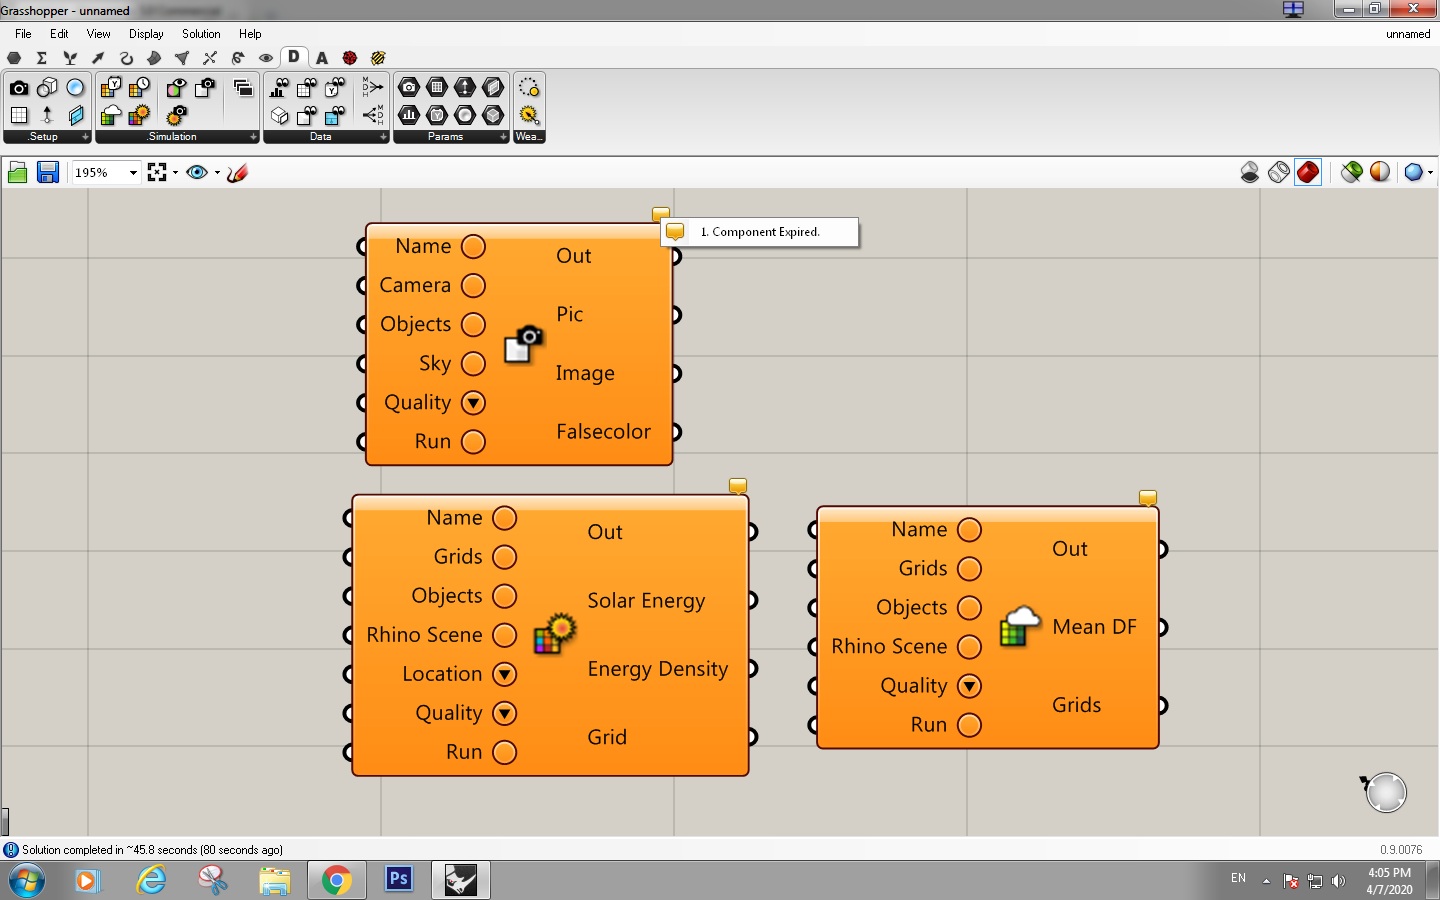1440x900 pixels.
Task: Expand the Quality dropdown on the camera component
Action: coord(474,403)
